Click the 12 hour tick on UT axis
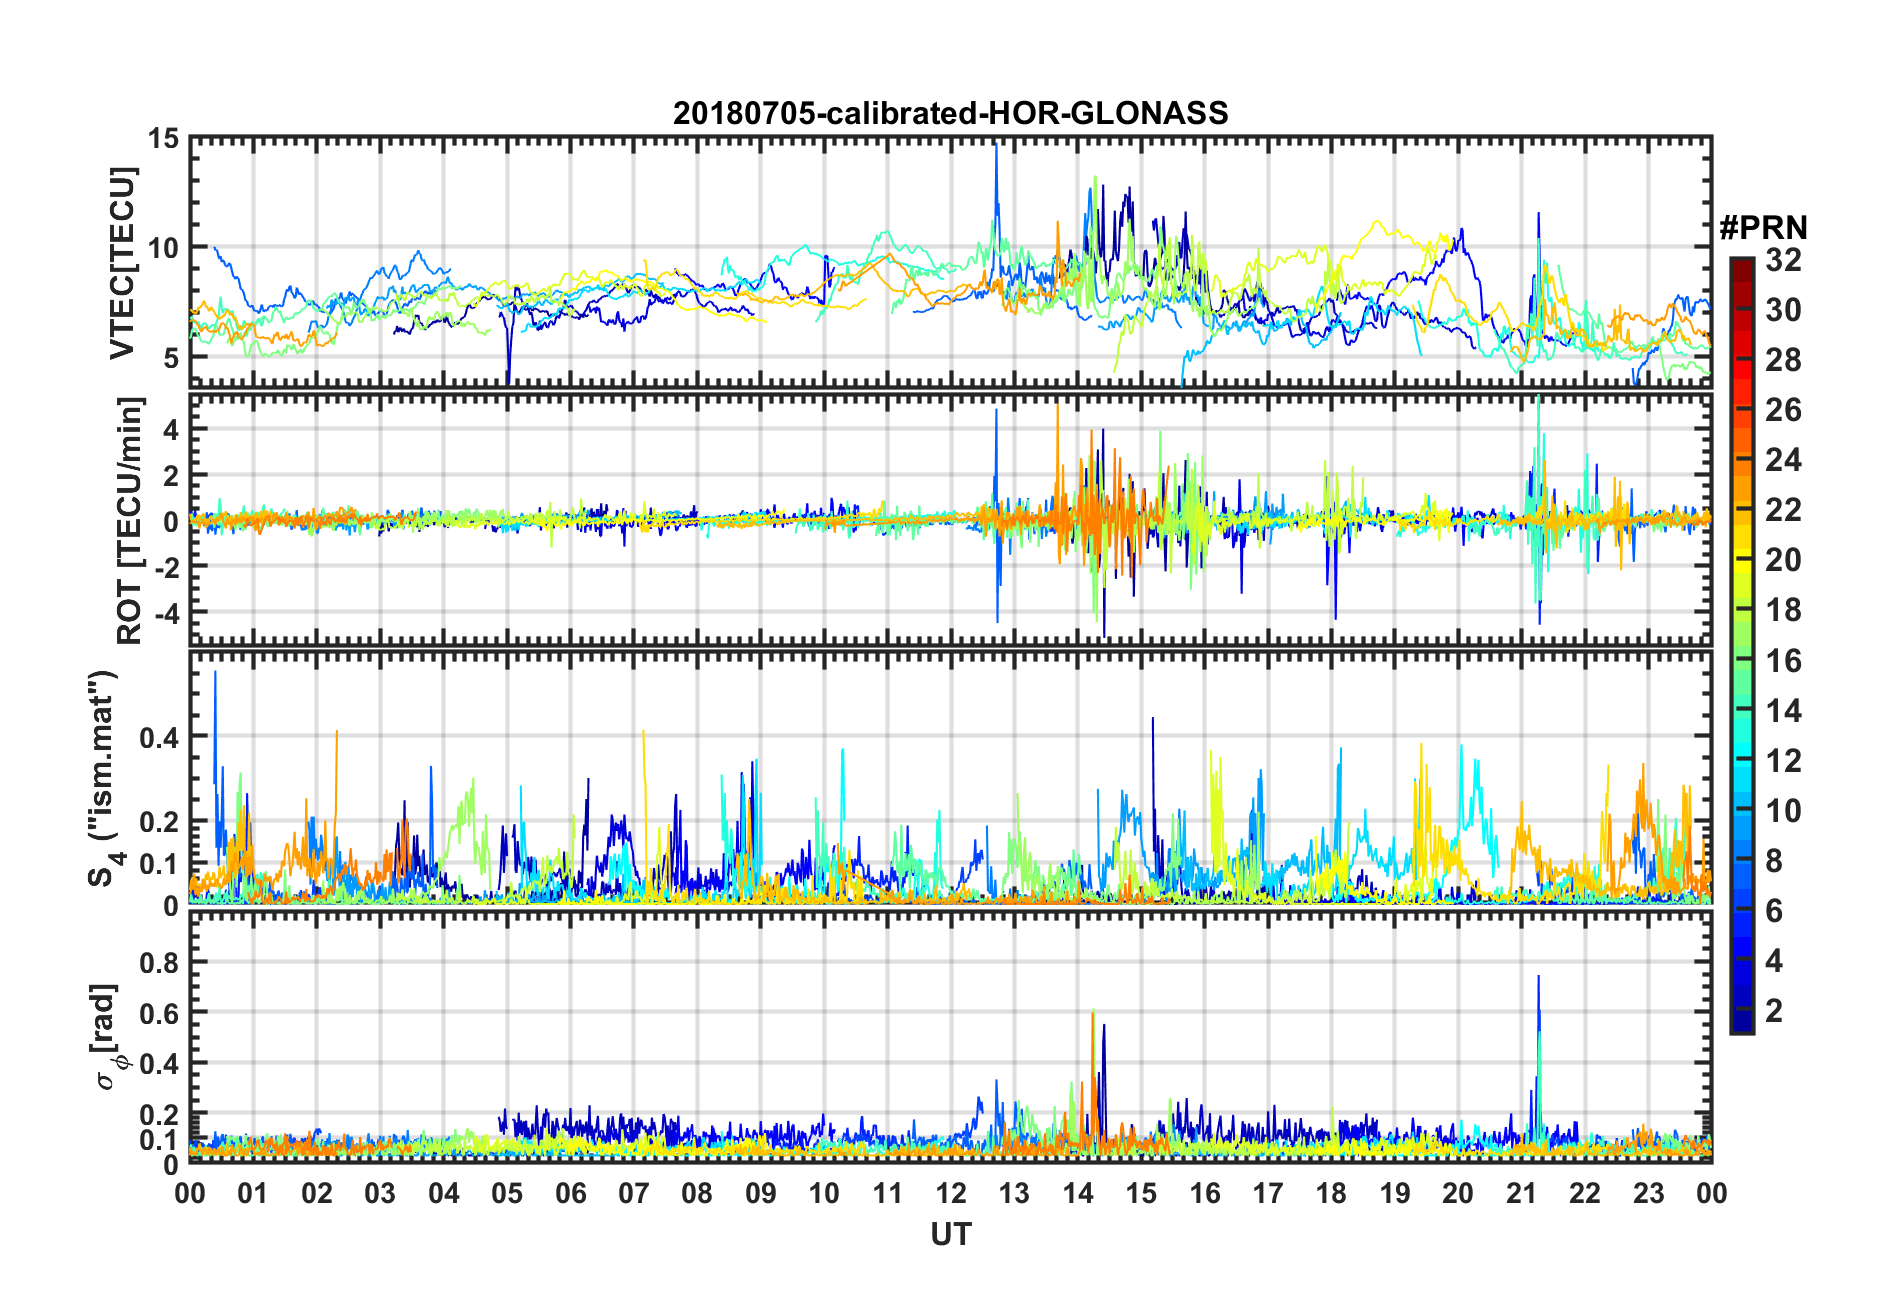This screenshot has width=1902, height=1292. (x=951, y=1193)
